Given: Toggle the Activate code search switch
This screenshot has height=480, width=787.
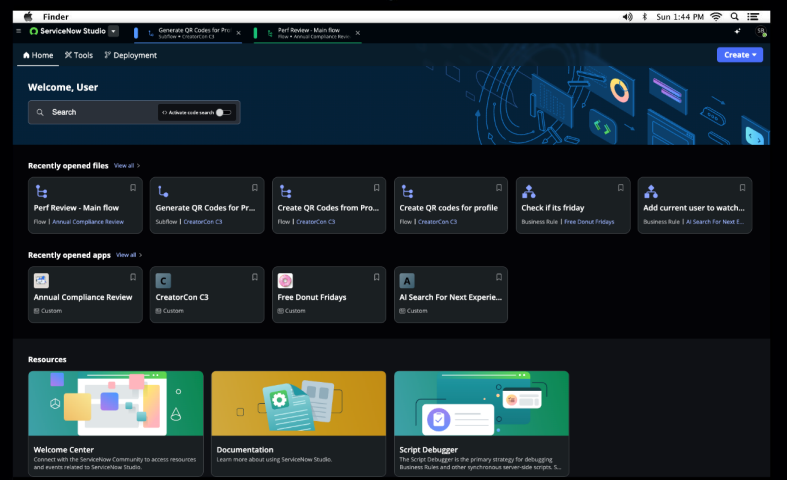Looking at the screenshot, I should coord(224,112).
